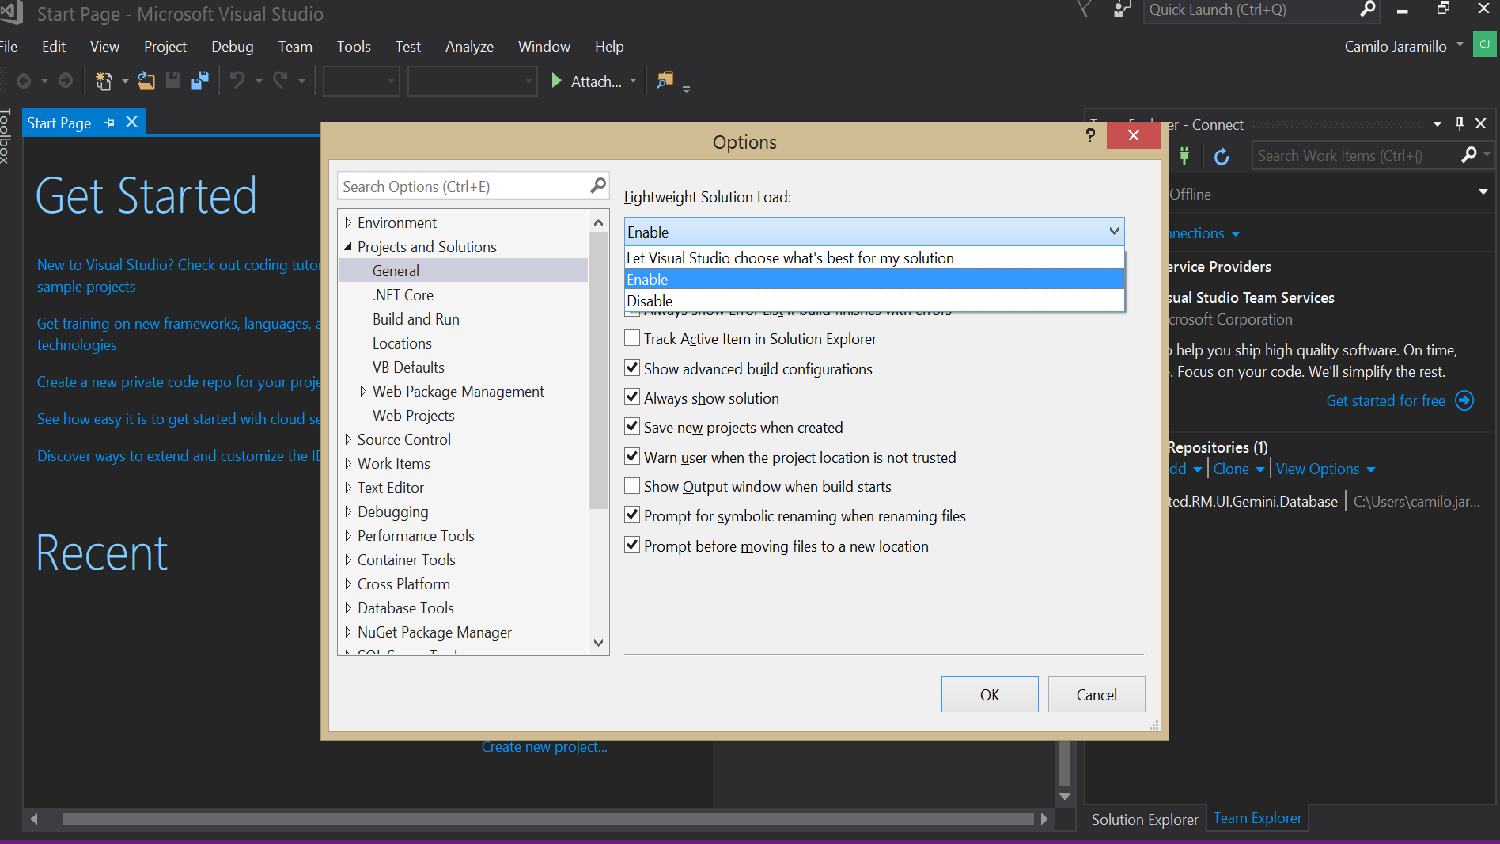Viewport: 1500px width, 844px height.
Task: Expand the Environment node
Action: 348,222
